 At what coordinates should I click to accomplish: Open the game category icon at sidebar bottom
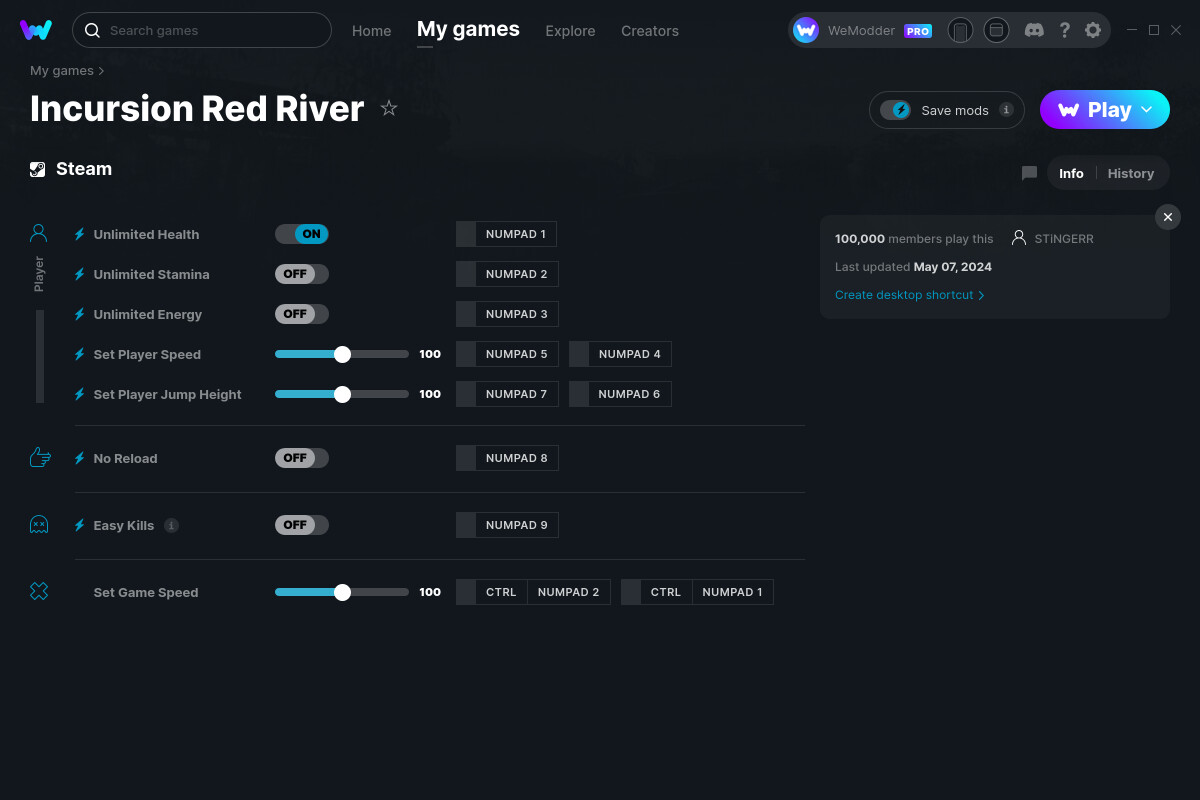tap(38, 591)
